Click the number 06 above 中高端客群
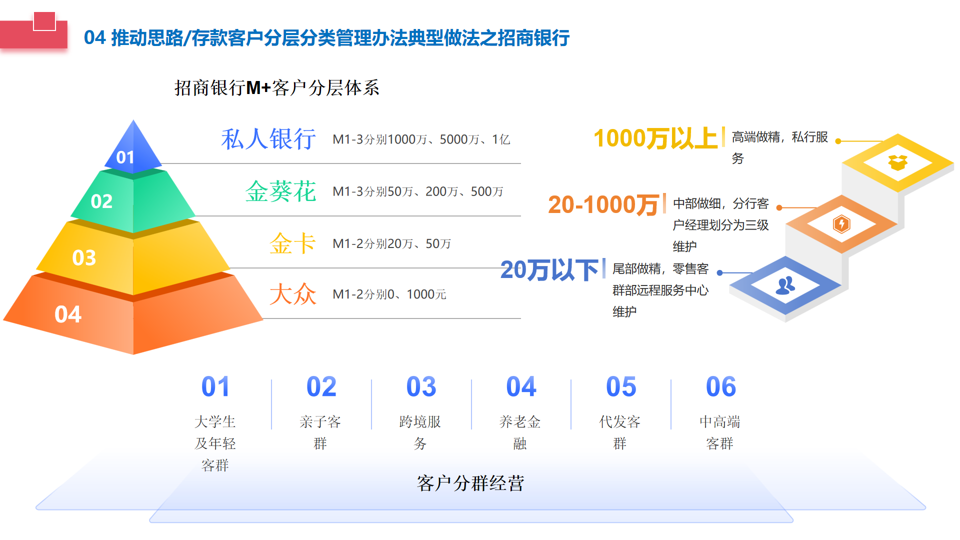This screenshot has height=540, width=960. (x=721, y=387)
